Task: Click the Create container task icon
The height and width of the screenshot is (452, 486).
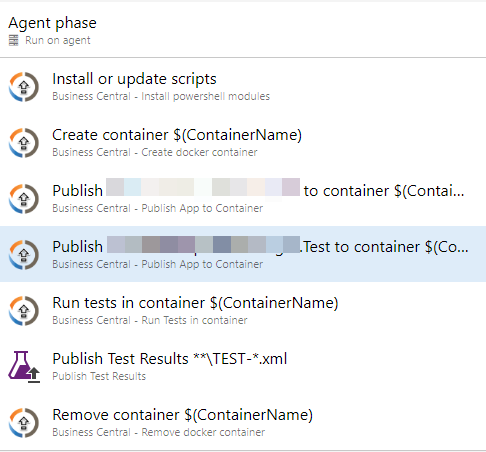Action: tap(24, 143)
